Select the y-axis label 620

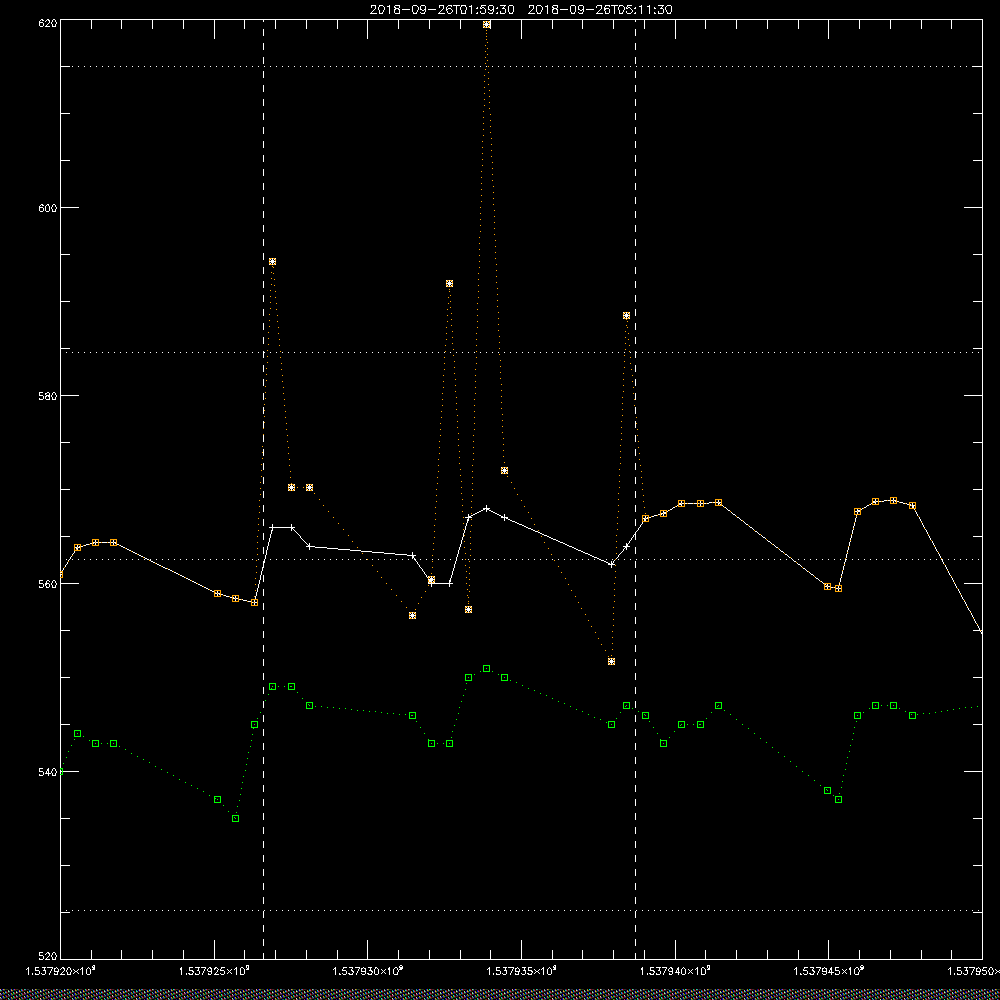click(x=48, y=23)
